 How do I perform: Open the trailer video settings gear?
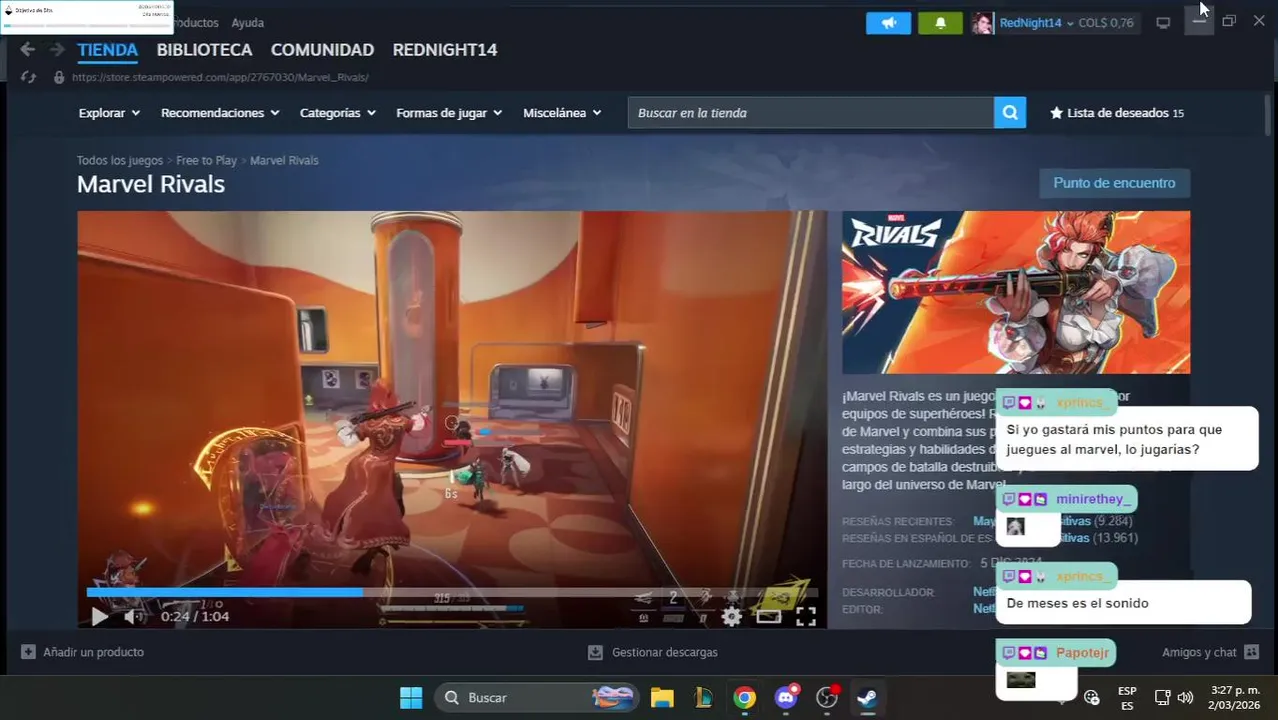pyautogui.click(x=732, y=617)
